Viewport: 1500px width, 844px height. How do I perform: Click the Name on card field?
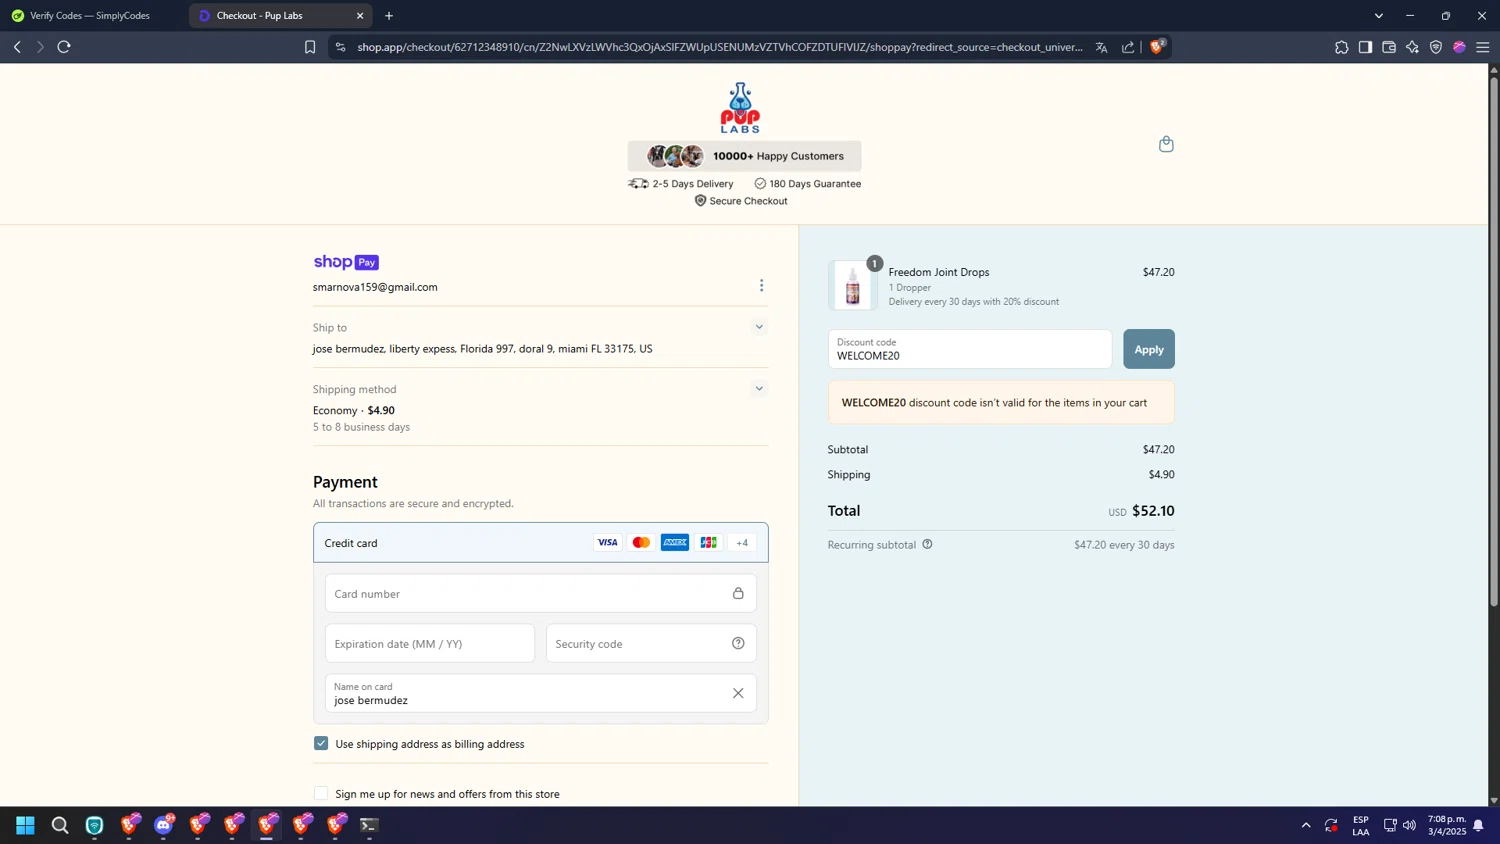click(540, 693)
